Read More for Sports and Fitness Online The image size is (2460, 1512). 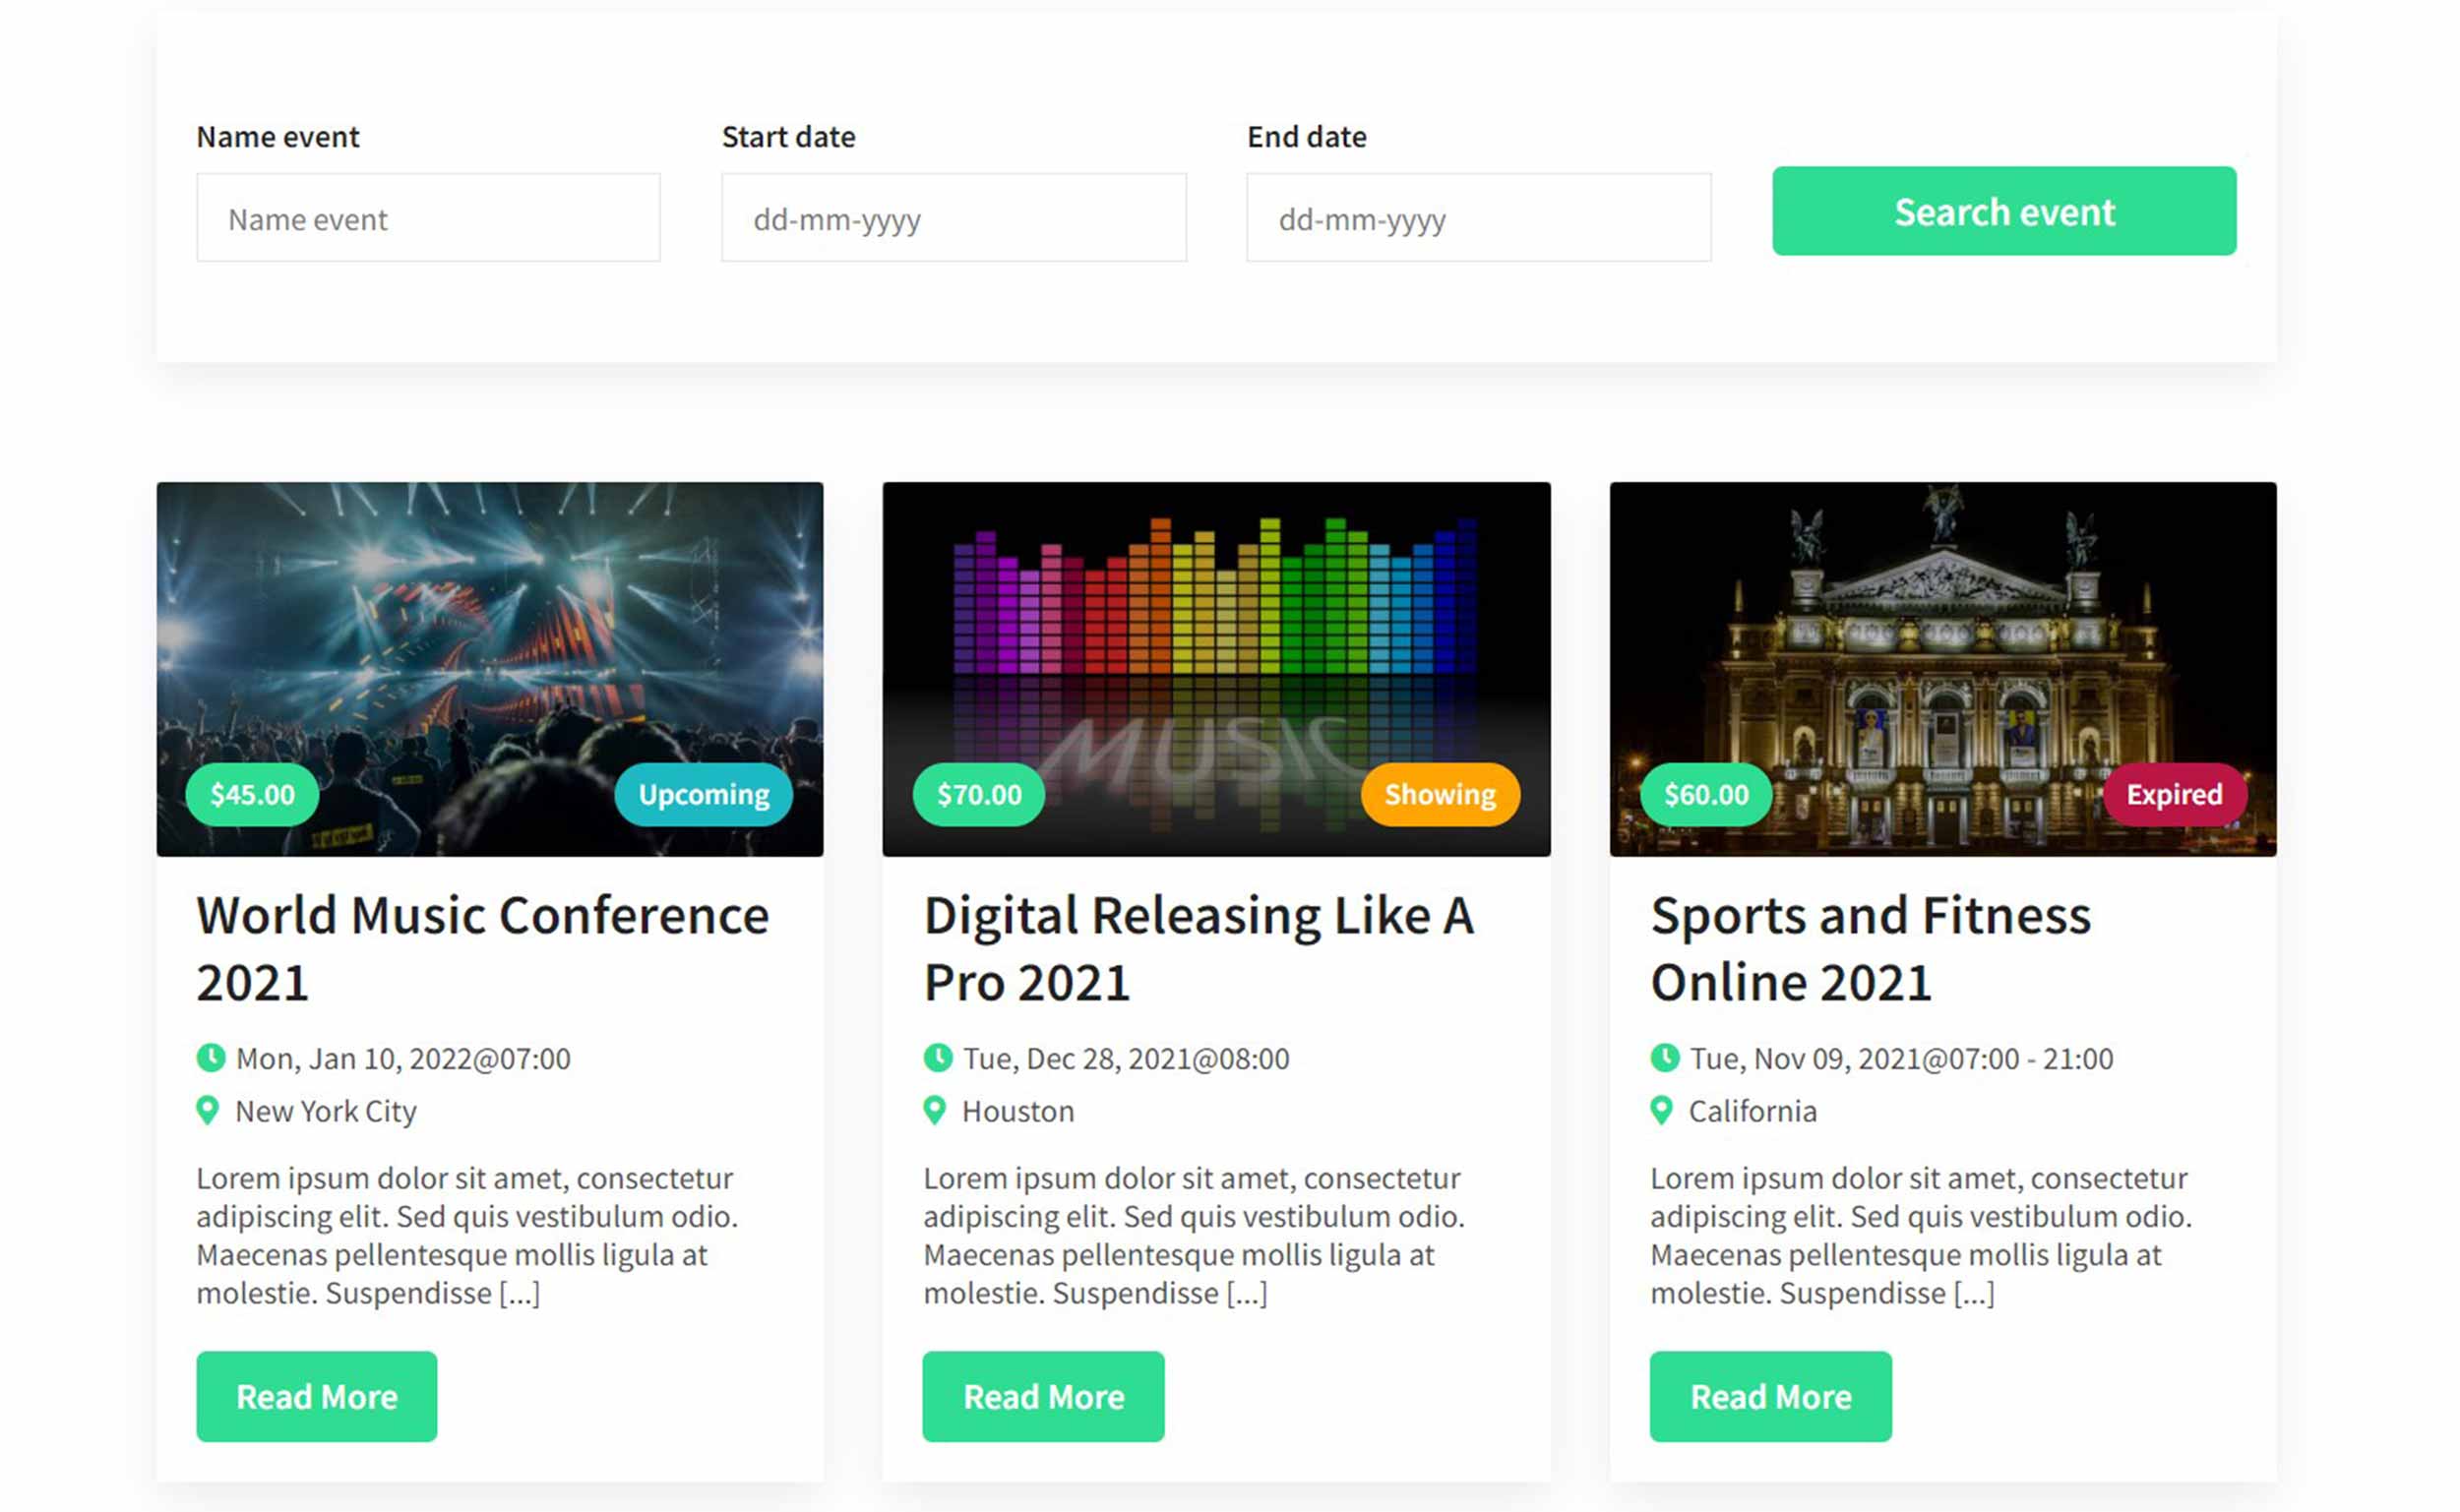point(1770,1397)
